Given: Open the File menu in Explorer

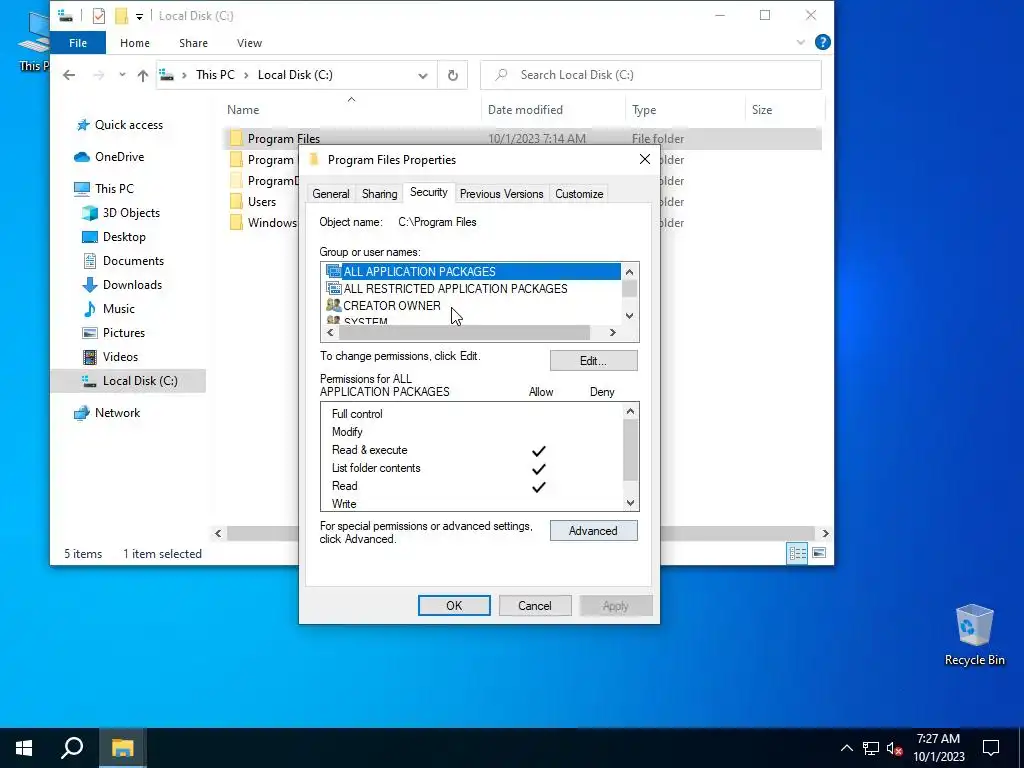Looking at the screenshot, I should 78,43.
